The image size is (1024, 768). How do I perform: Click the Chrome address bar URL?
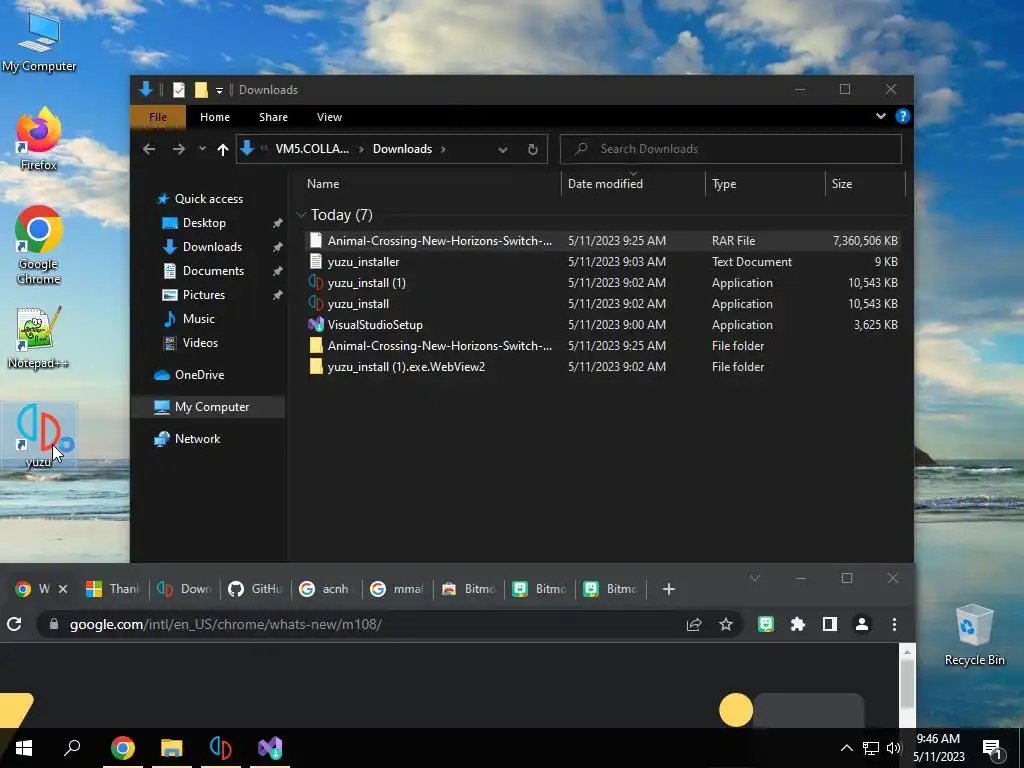(225, 624)
